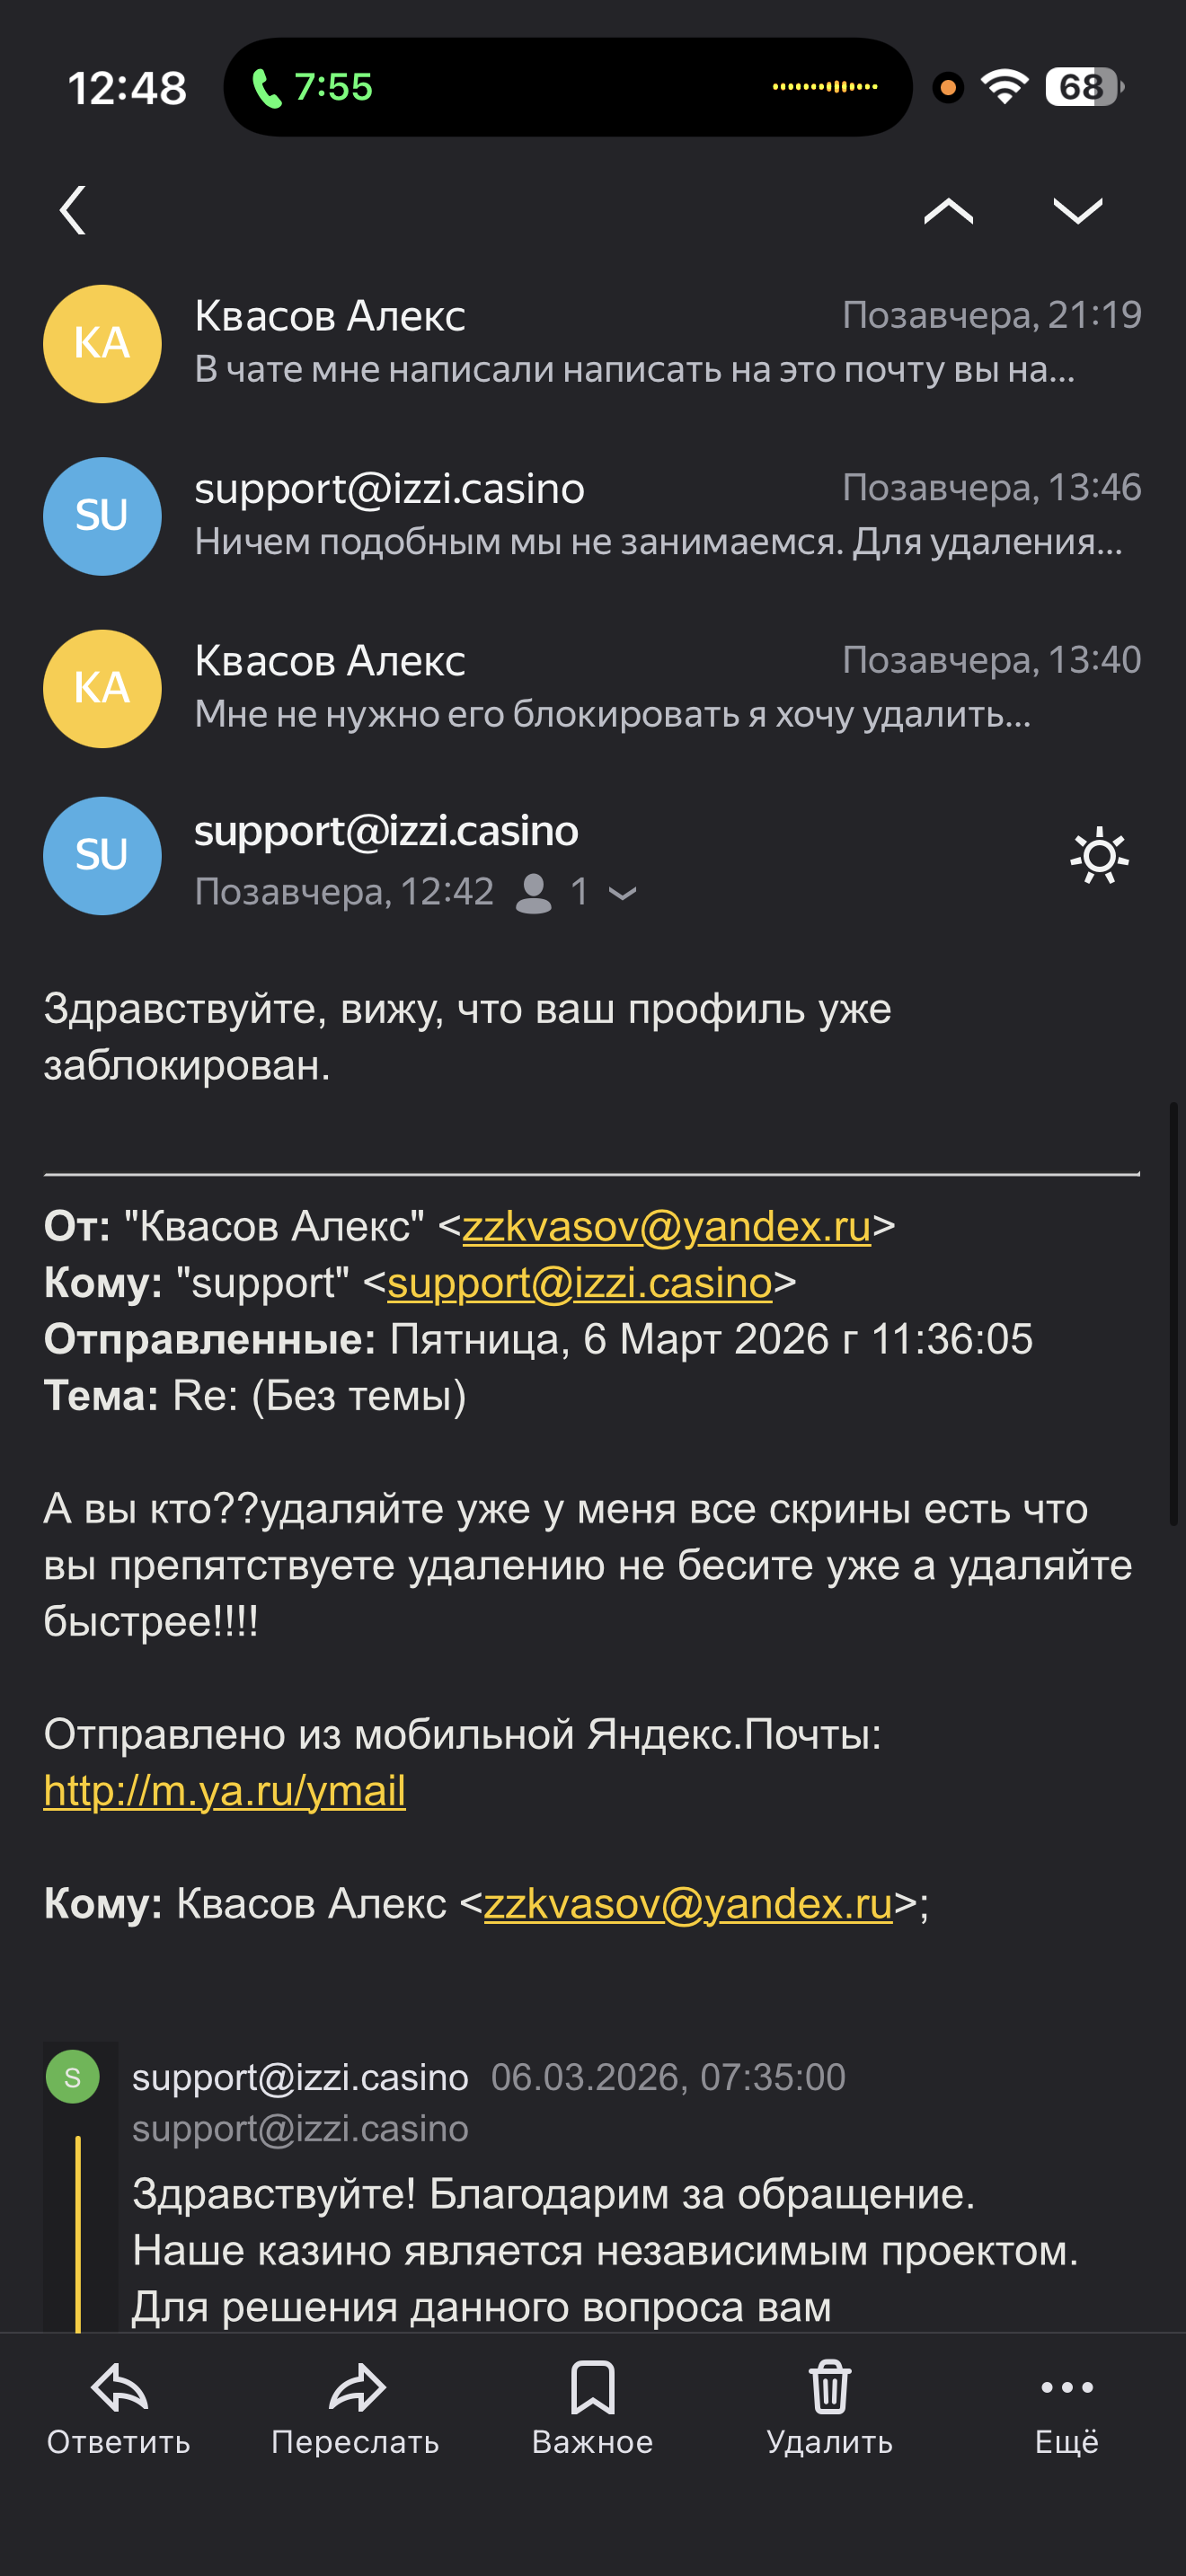Tap the yellow KA avatar at 21:19

pyautogui.click(x=102, y=344)
